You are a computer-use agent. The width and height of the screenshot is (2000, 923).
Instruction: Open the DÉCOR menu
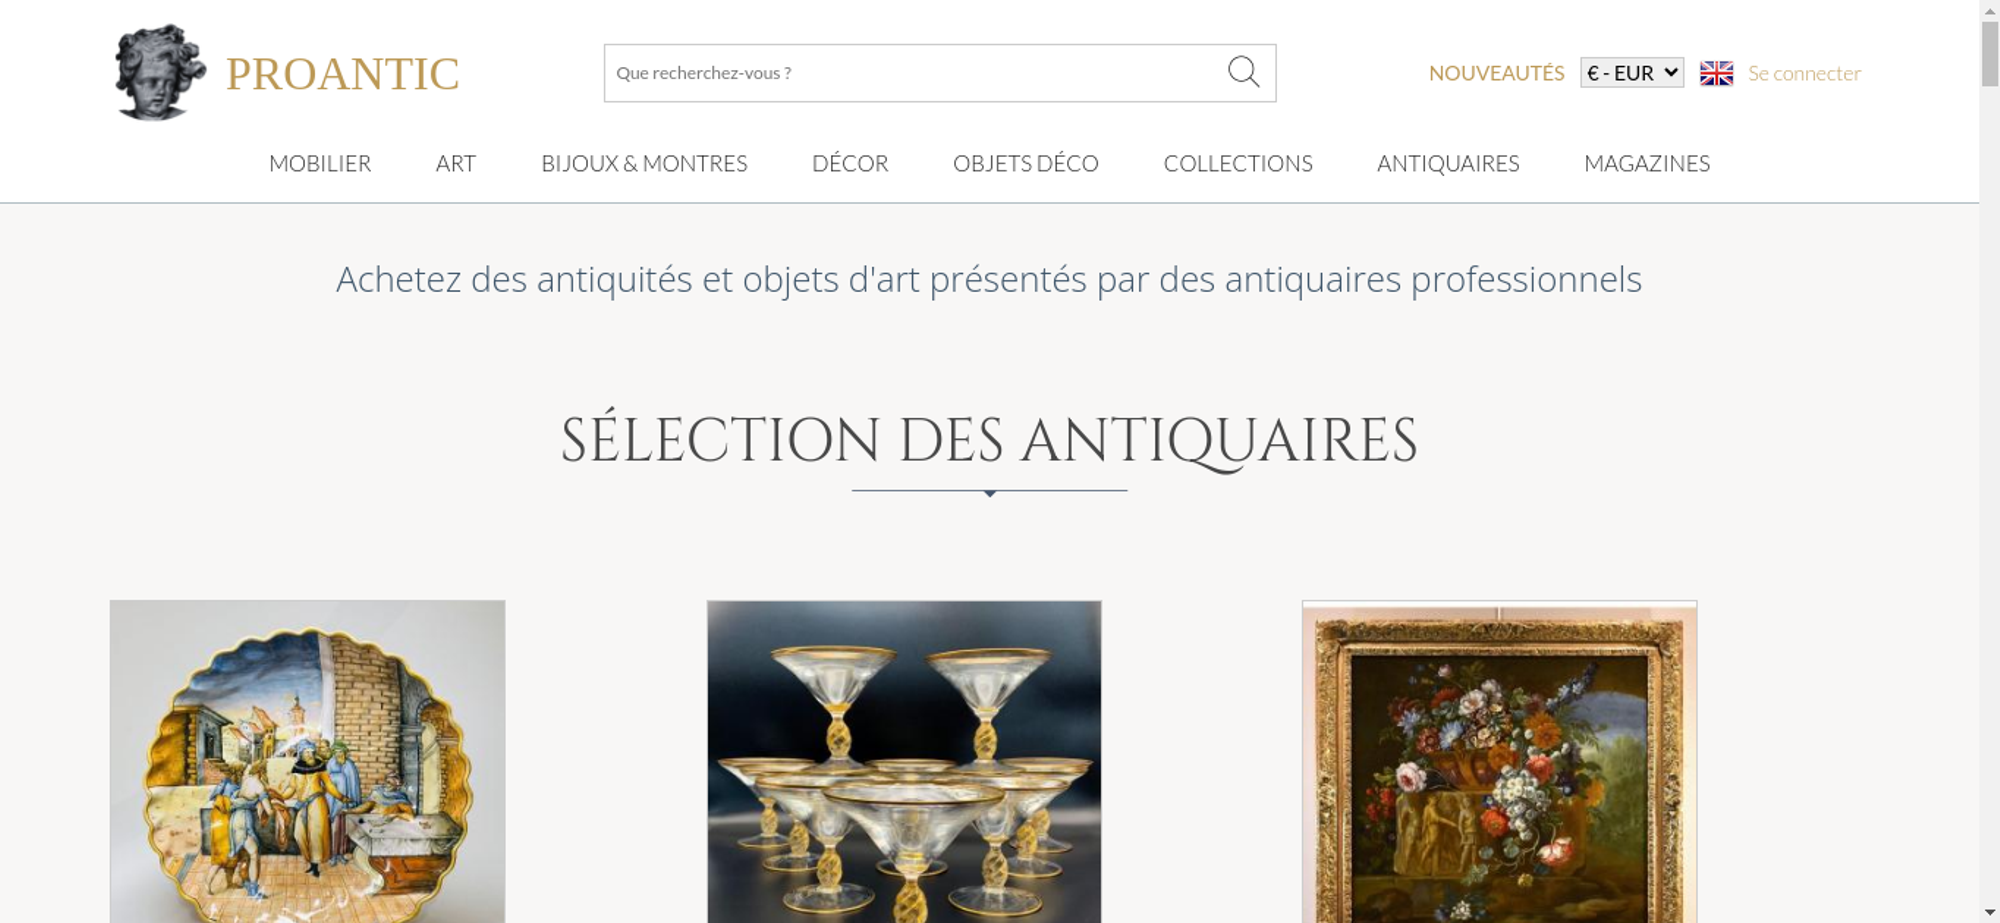(x=850, y=163)
